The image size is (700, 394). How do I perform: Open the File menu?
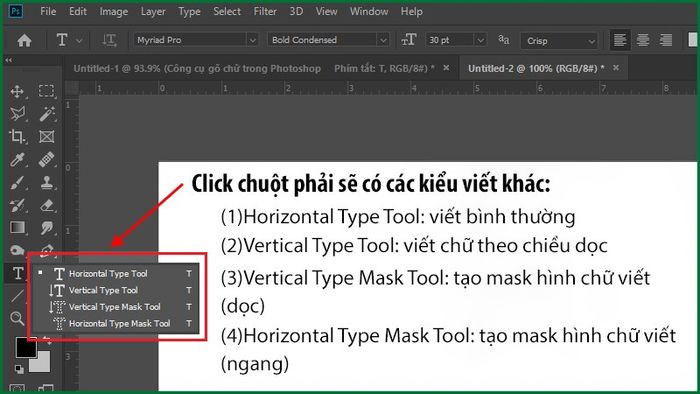tap(48, 11)
